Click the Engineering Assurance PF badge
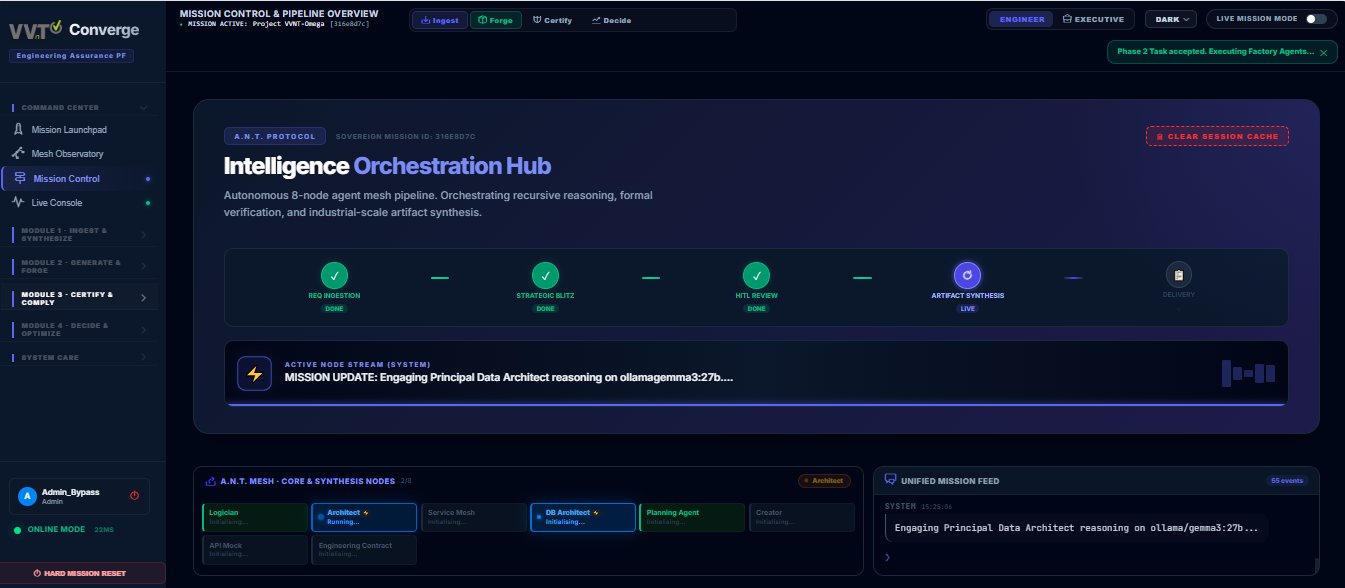 click(71, 57)
